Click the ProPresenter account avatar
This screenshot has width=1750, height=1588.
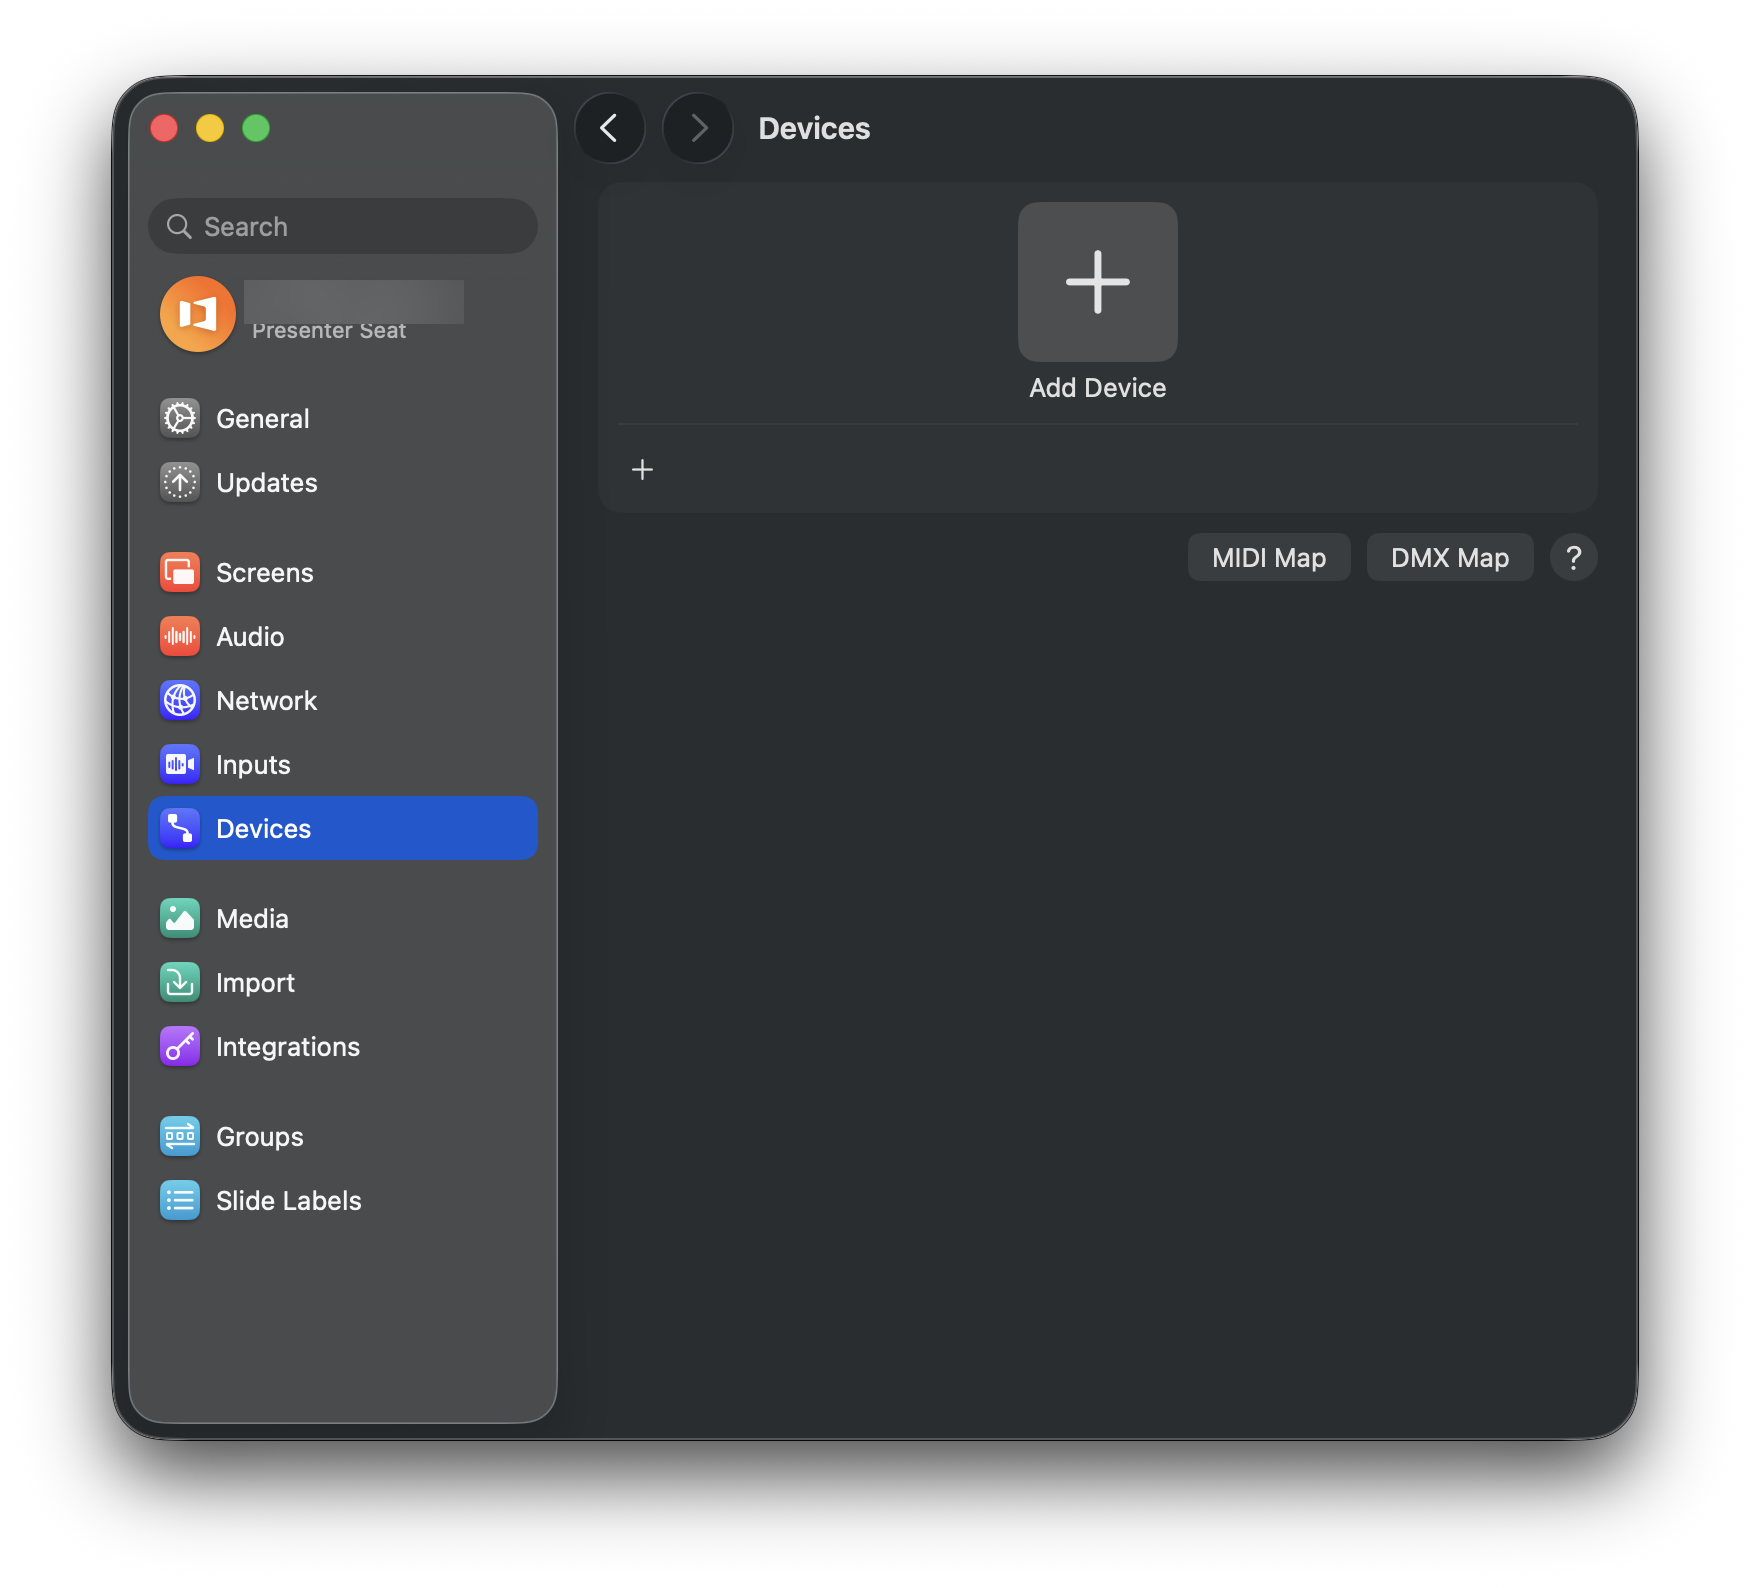click(198, 314)
